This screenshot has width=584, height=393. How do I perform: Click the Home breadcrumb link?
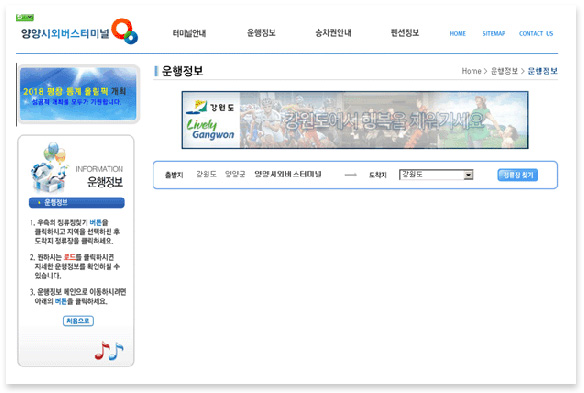pos(471,71)
